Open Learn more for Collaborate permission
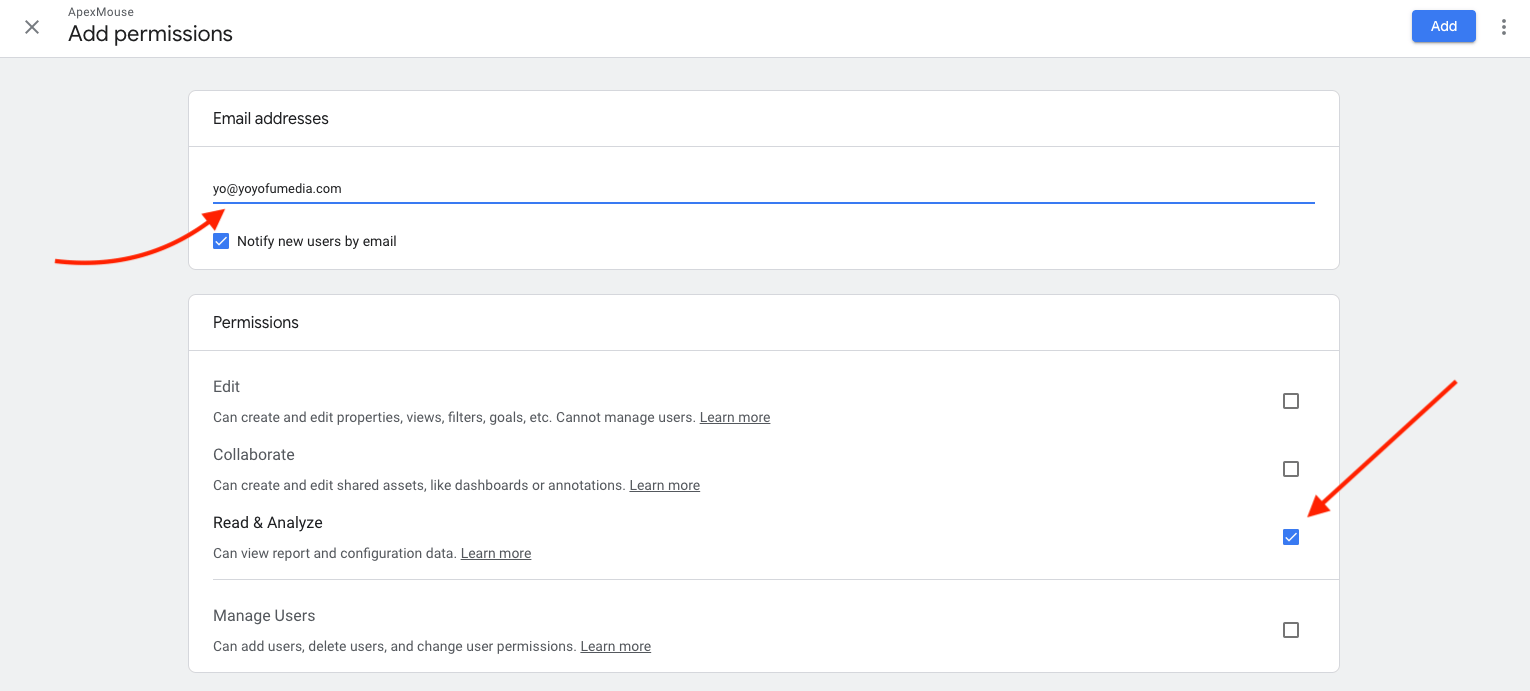This screenshot has height=691, width=1530. coord(664,485)
